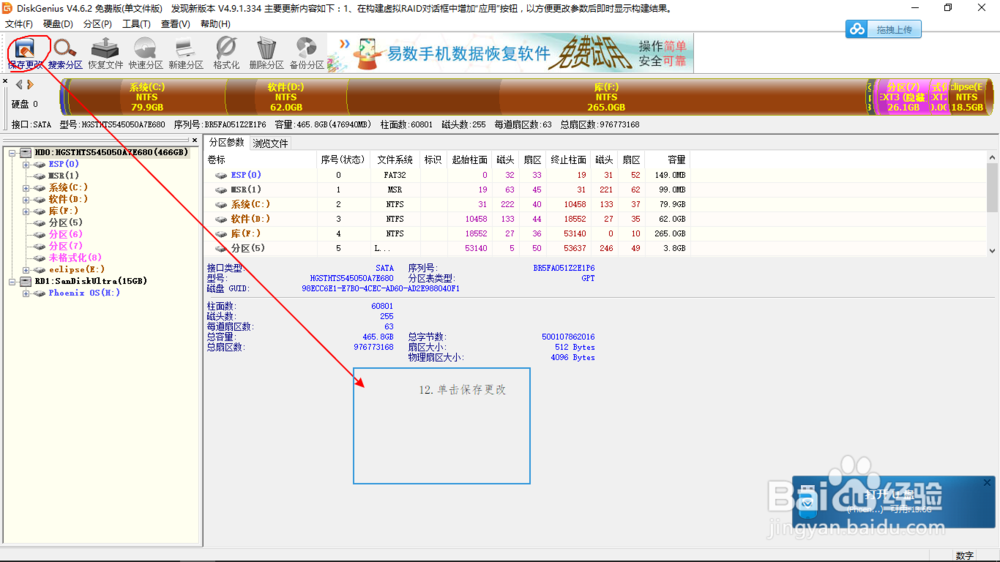This screenshot has height=562, width=1000.
Task: Open the Backup Partition (备份分区) tool
Action: pos(307,54)
